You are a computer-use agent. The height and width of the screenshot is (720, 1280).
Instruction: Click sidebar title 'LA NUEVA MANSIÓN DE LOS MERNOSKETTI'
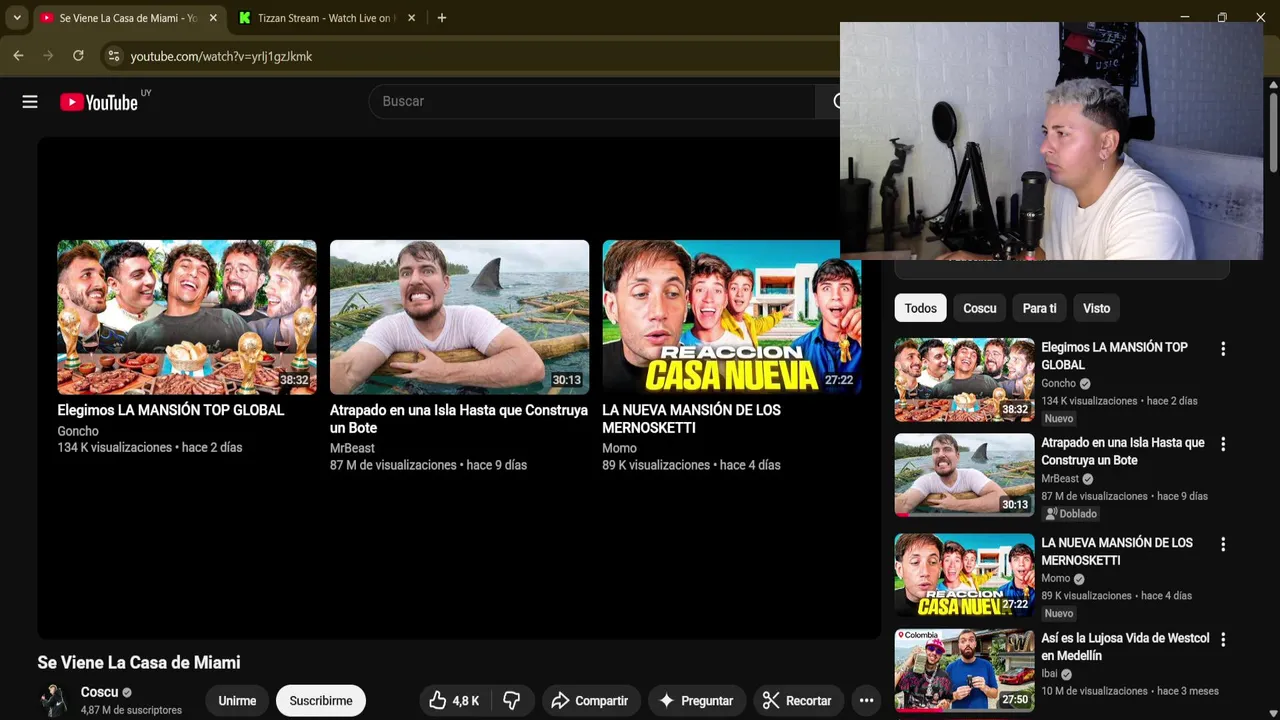coord(1117,551)
